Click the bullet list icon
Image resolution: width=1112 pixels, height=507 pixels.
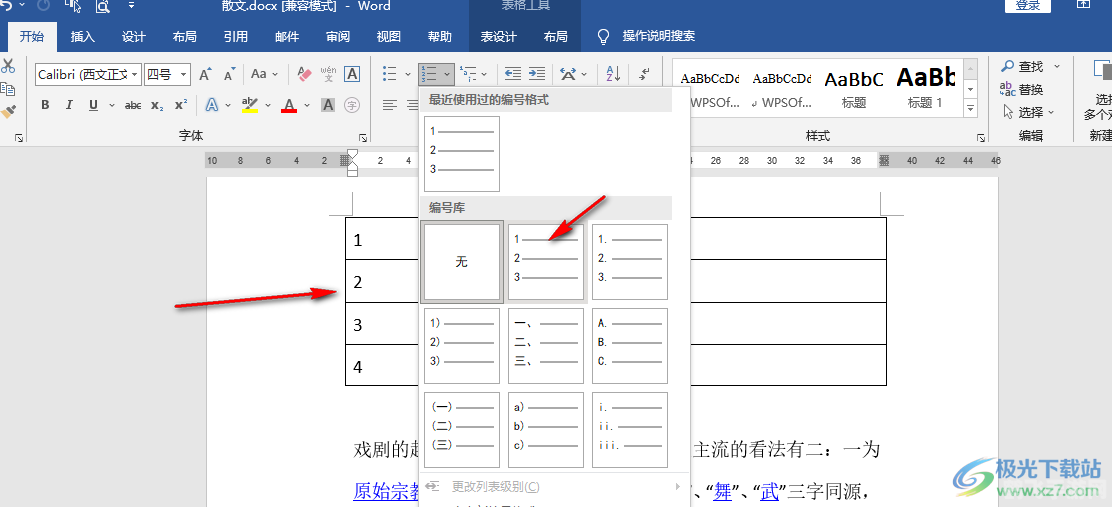point(390,74)
